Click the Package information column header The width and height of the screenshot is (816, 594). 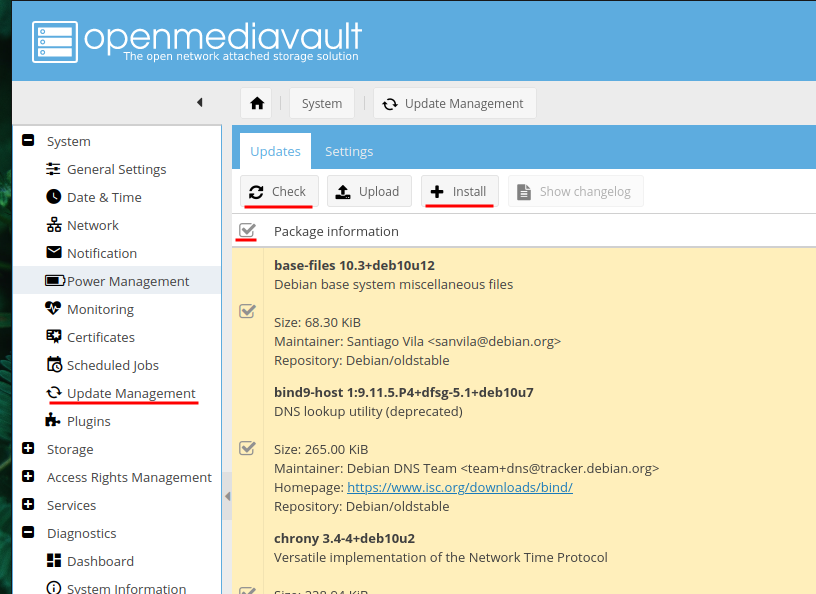pyautogui.click(x=336, y=231)
